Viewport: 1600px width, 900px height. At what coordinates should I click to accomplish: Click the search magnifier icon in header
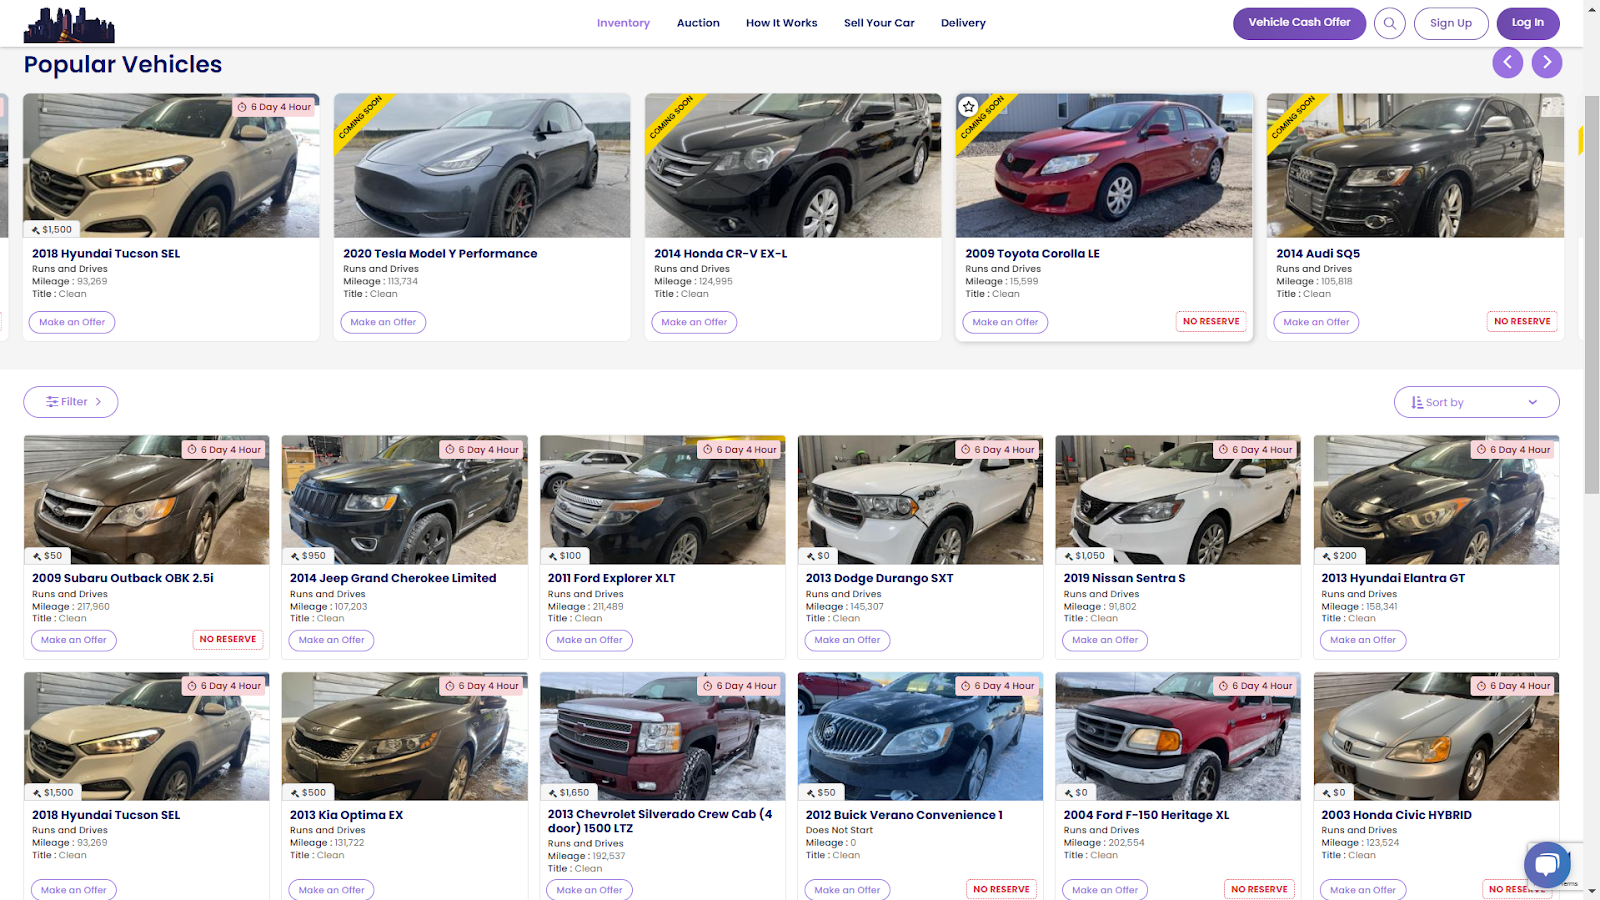coord(1389,23)
